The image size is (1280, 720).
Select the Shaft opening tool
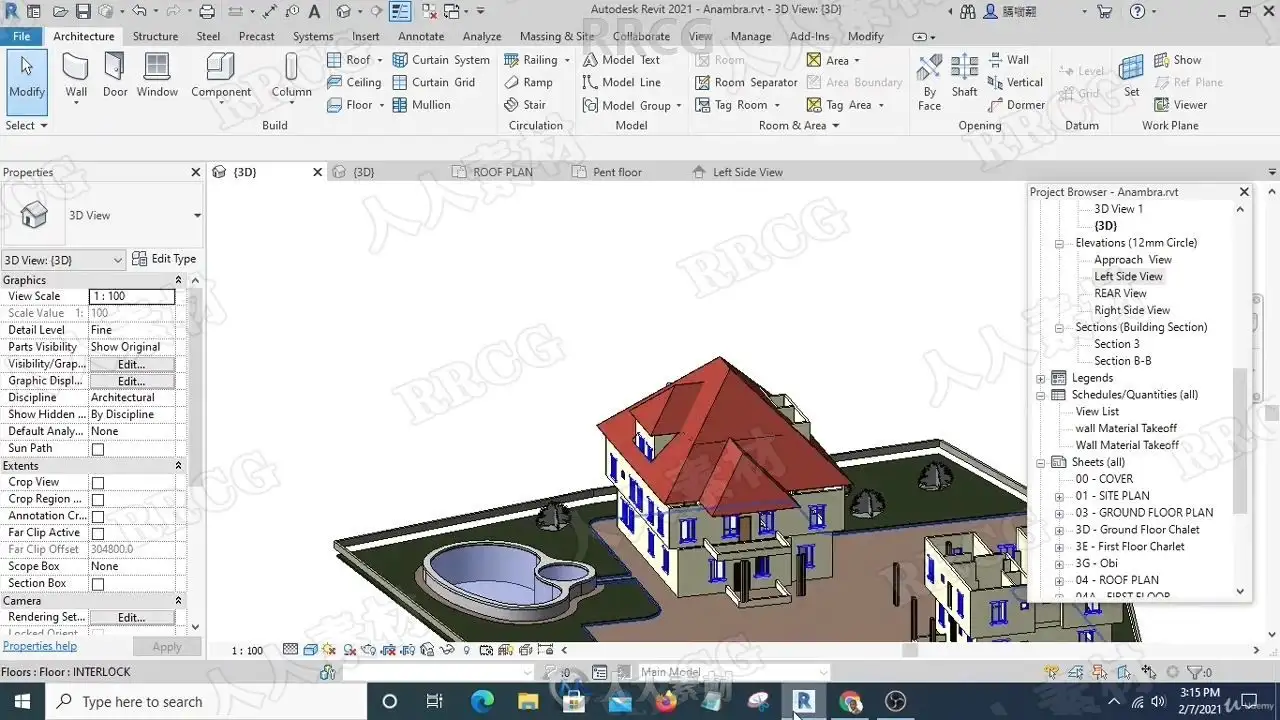pyautogui.click(x=964, y=76)
